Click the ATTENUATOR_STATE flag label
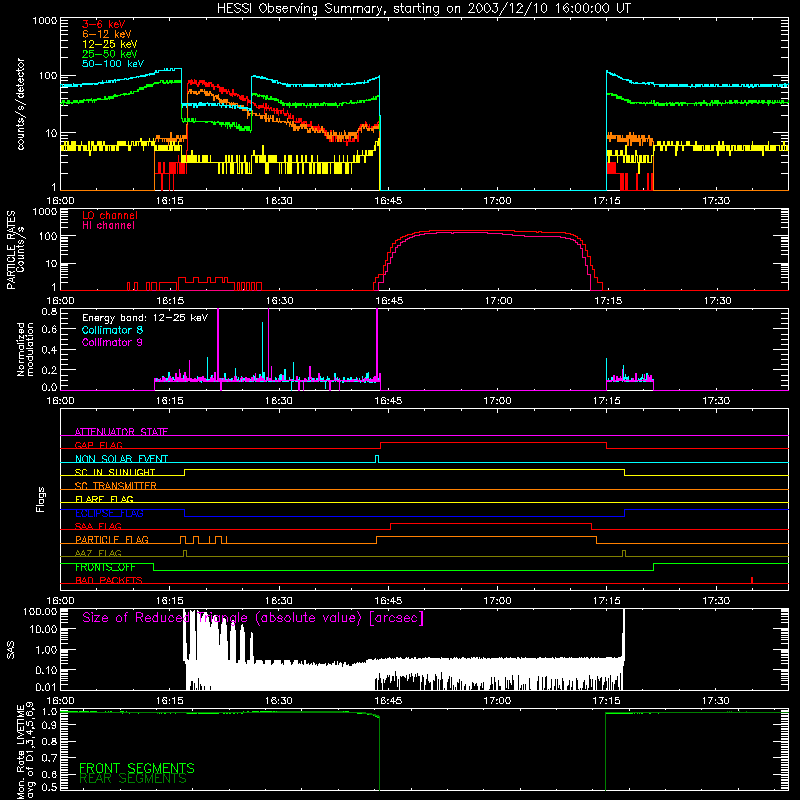This screenshot has width=800, height=800. pos(121,432)
